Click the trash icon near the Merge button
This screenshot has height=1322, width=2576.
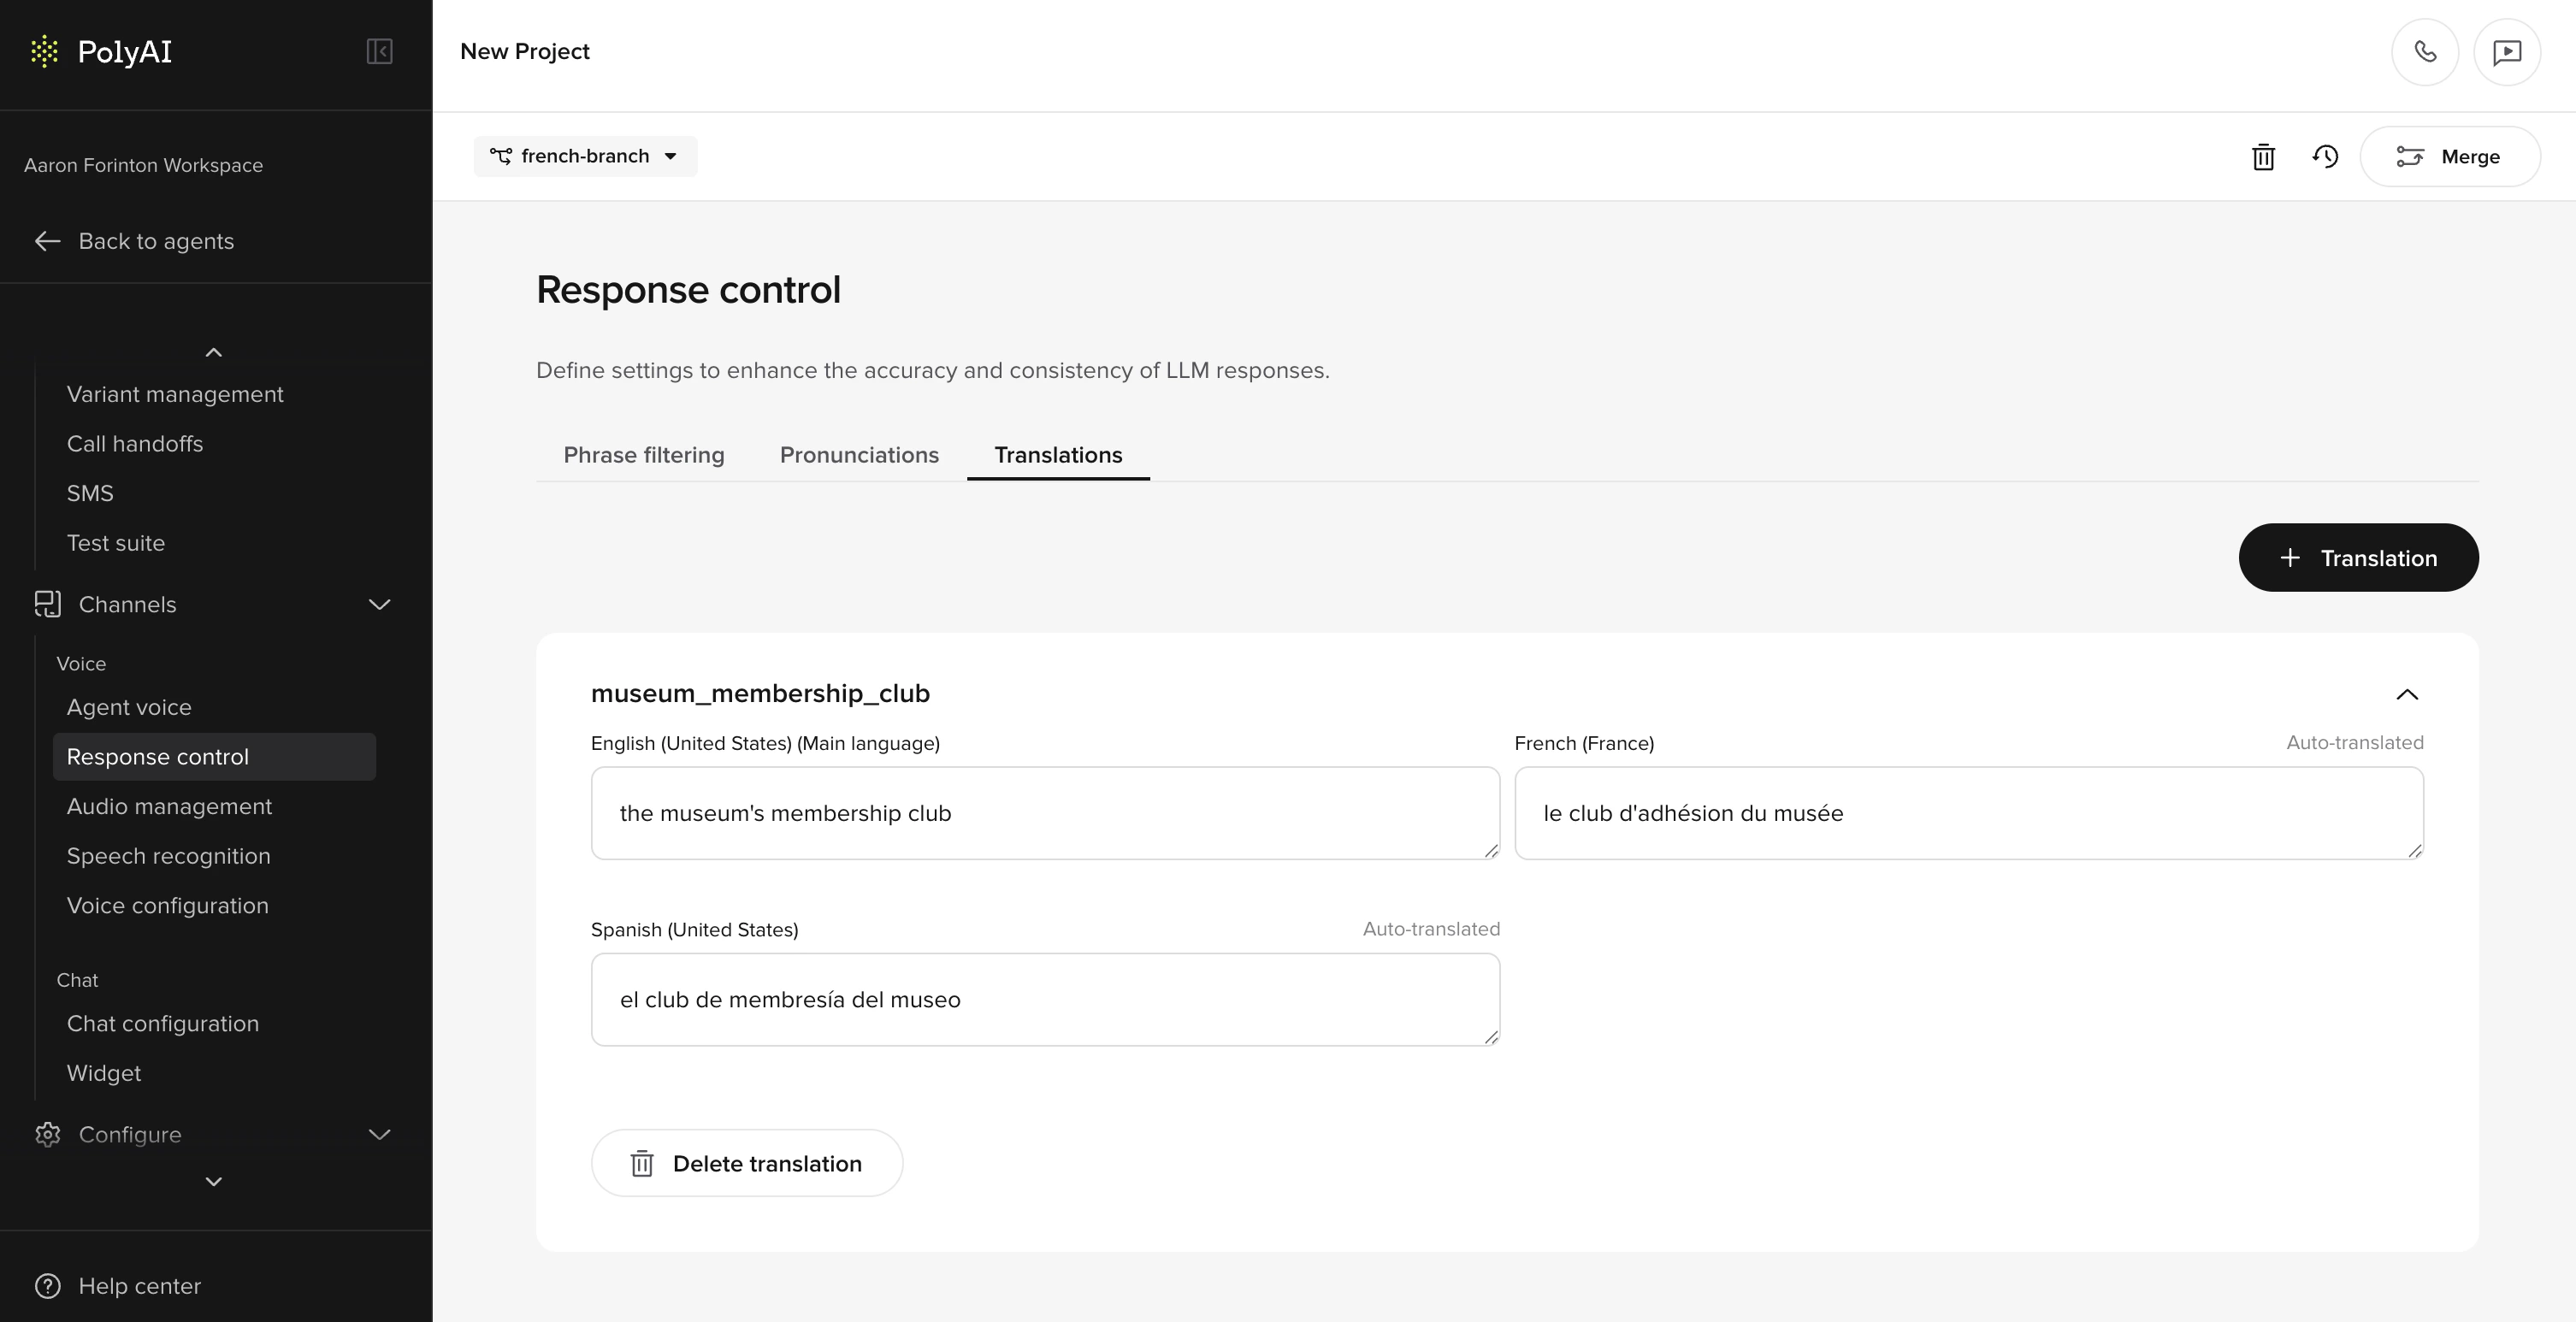coord(2263,157)
